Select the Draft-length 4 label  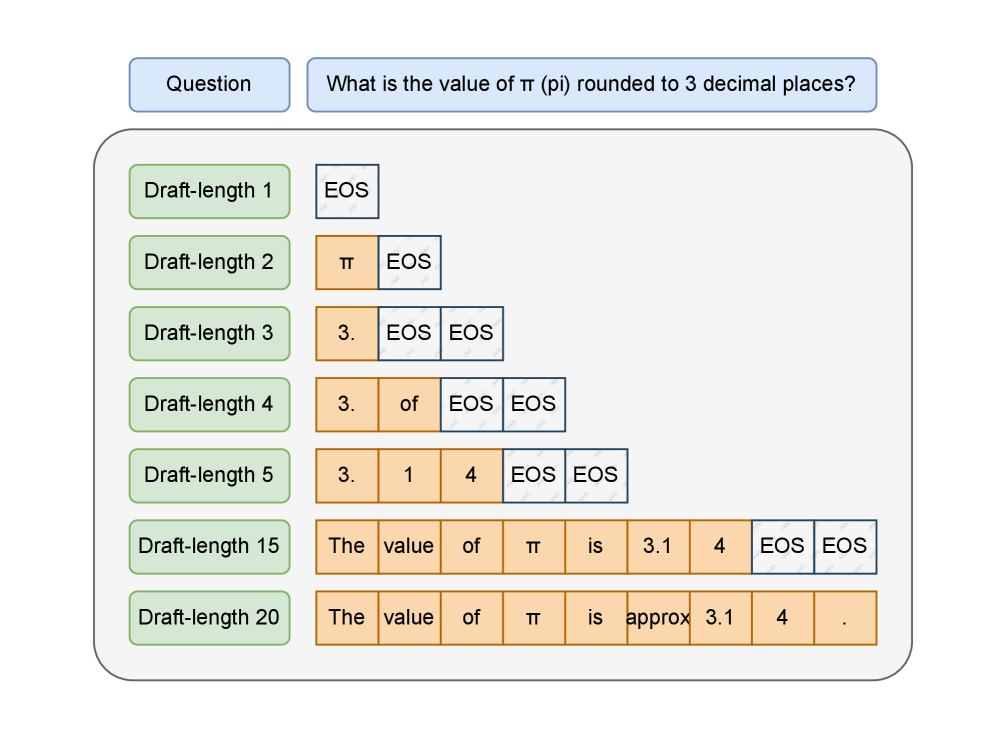[209, 404]
